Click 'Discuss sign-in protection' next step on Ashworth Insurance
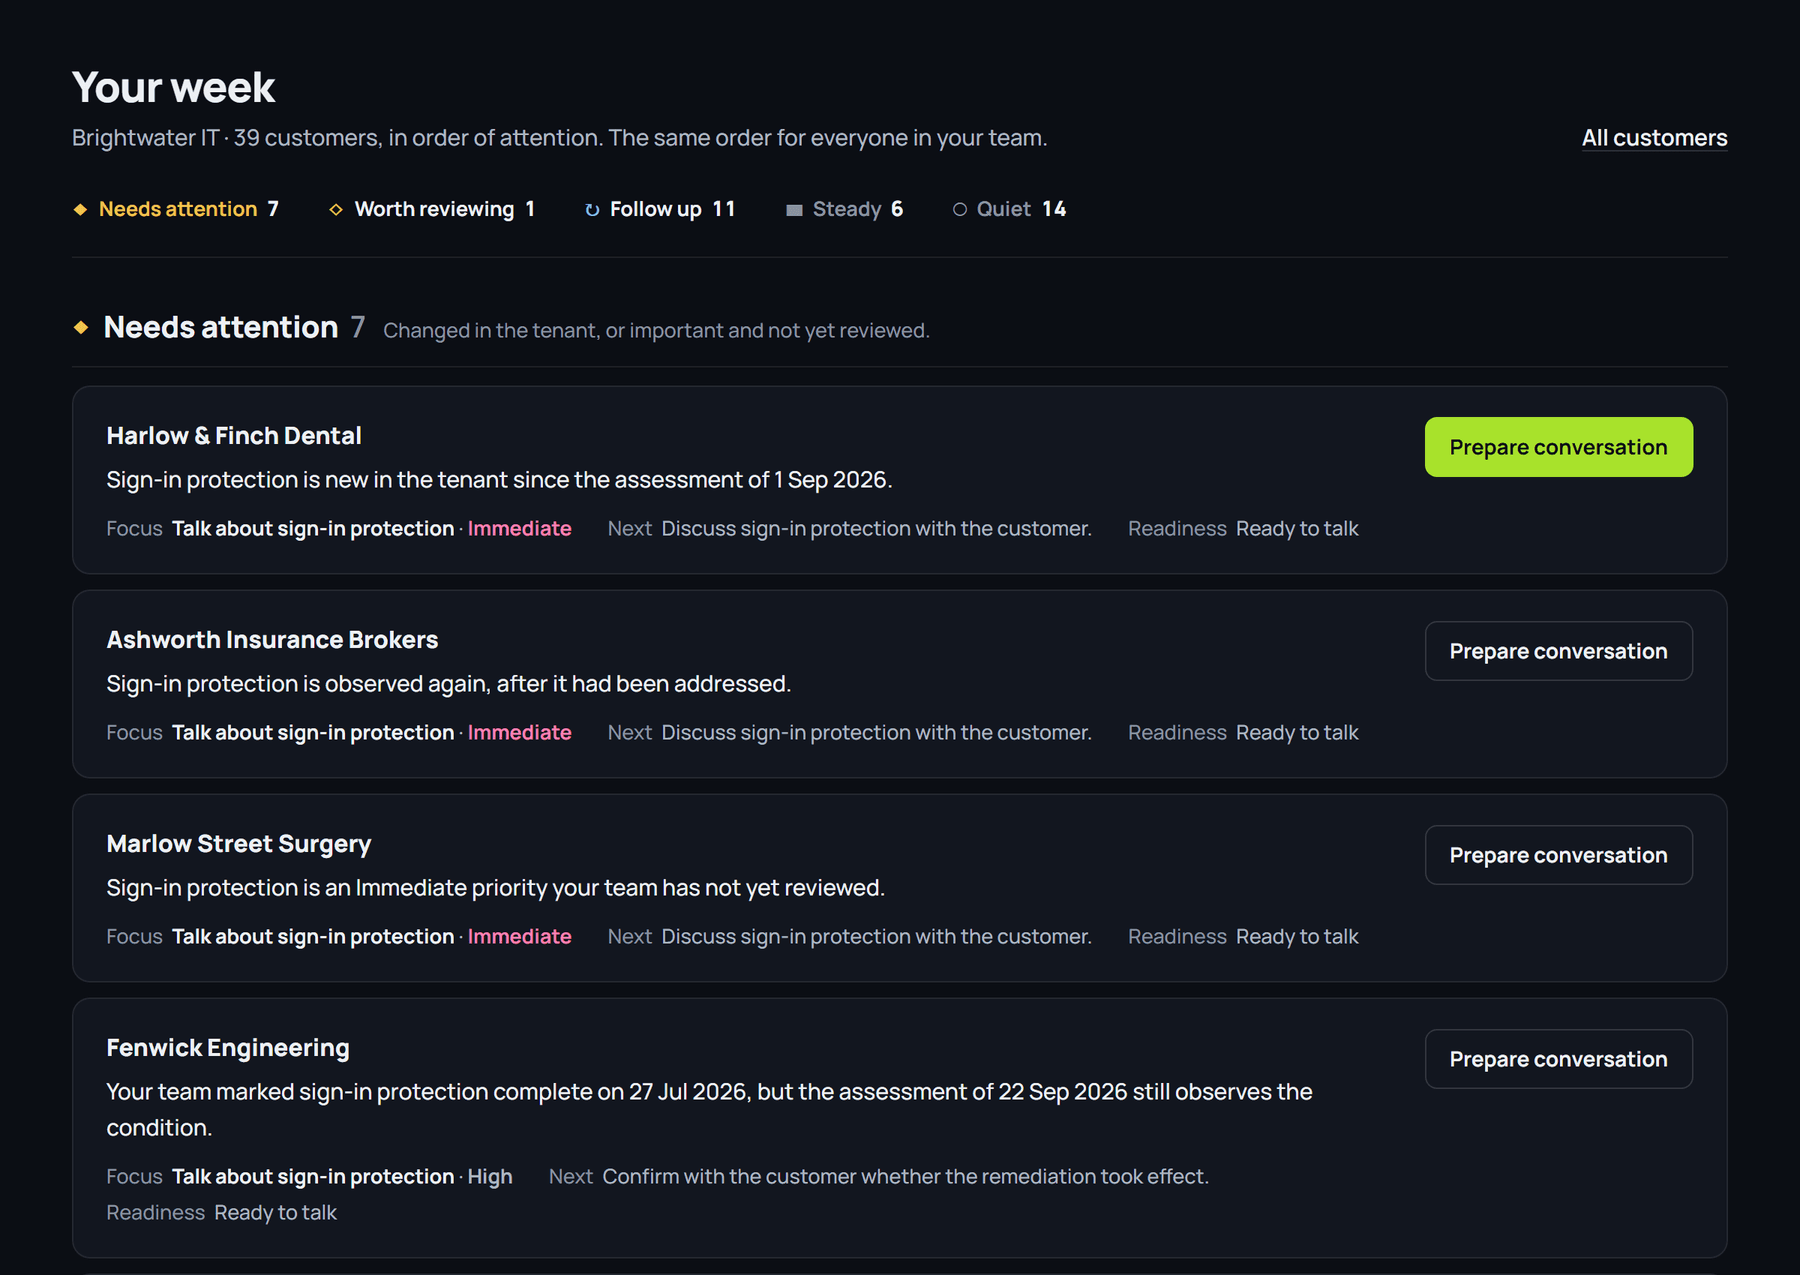1800x1275 pixels. 876,733
